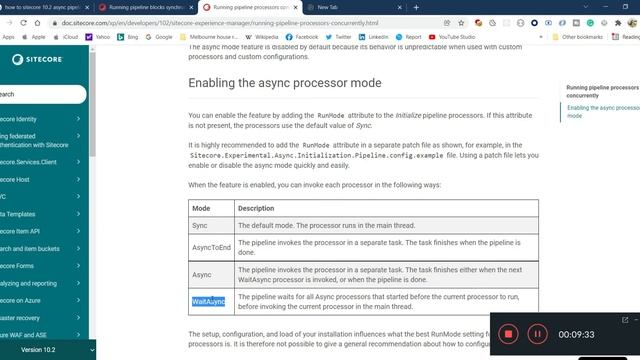Screen dimensions: 640x360
Task: Click the Sync mode cell
Action: click(x=211, y=225)
